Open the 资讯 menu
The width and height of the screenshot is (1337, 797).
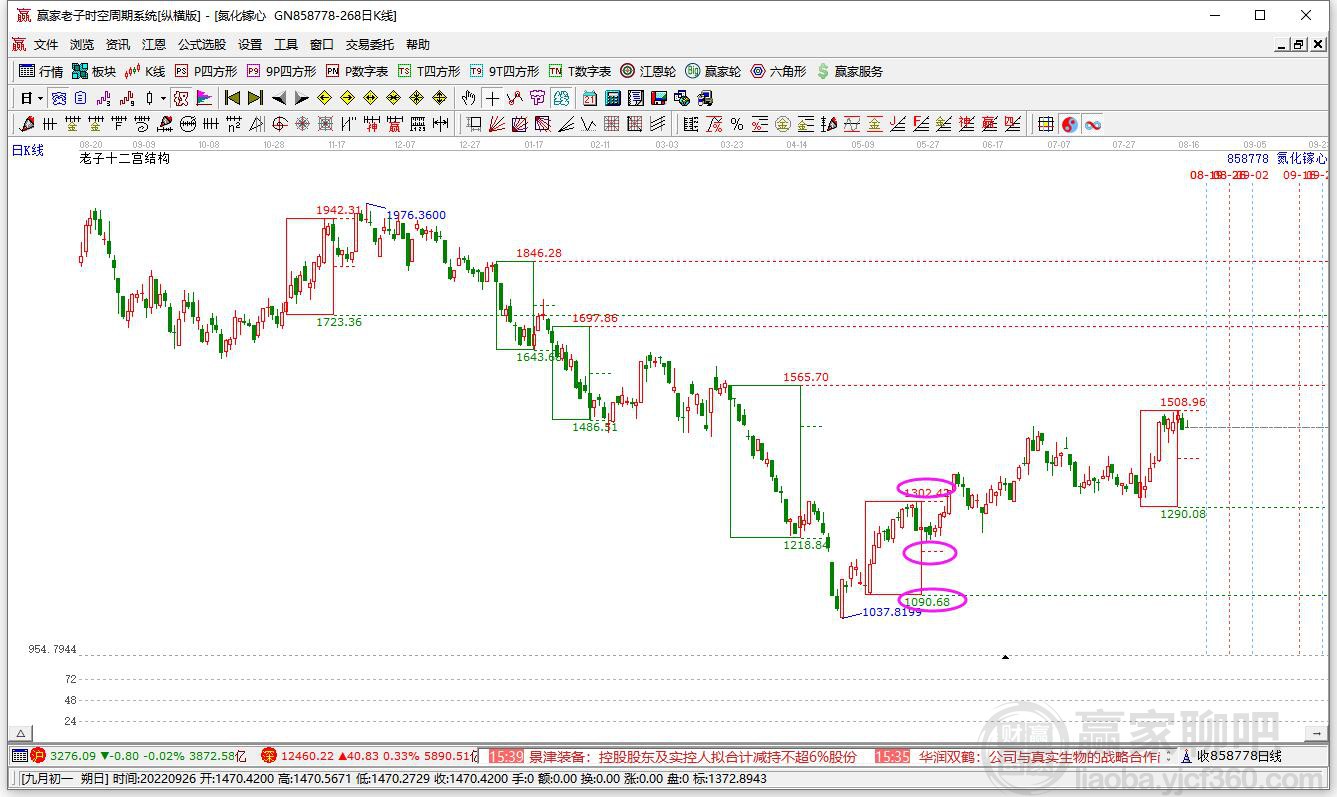(118, 45)
